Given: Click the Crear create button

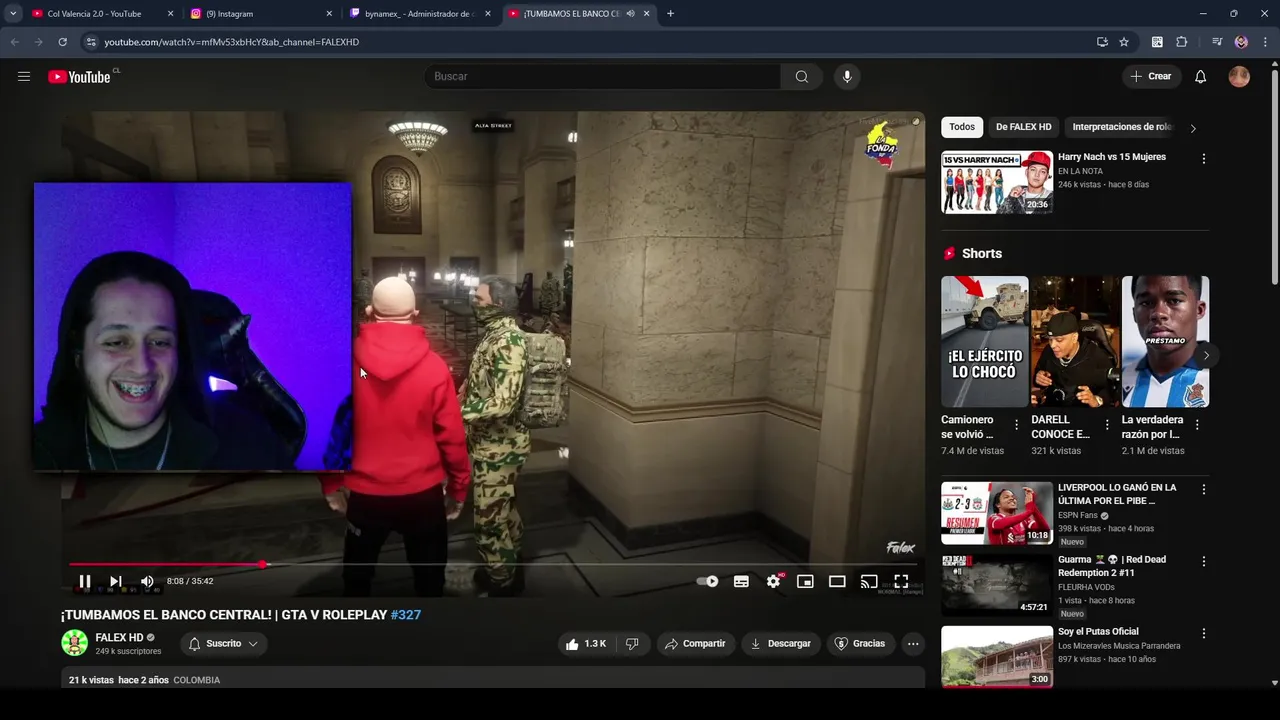Looking at the screenshot, I should 1151,76.
